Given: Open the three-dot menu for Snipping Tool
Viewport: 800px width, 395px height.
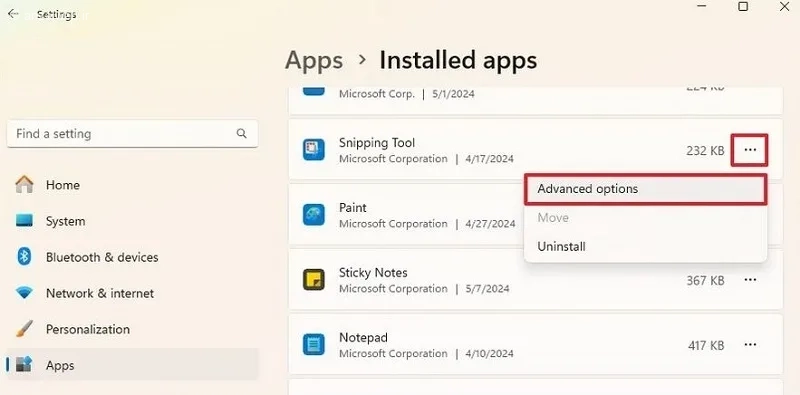Looking at the screenshot, I should click(749, 150).
